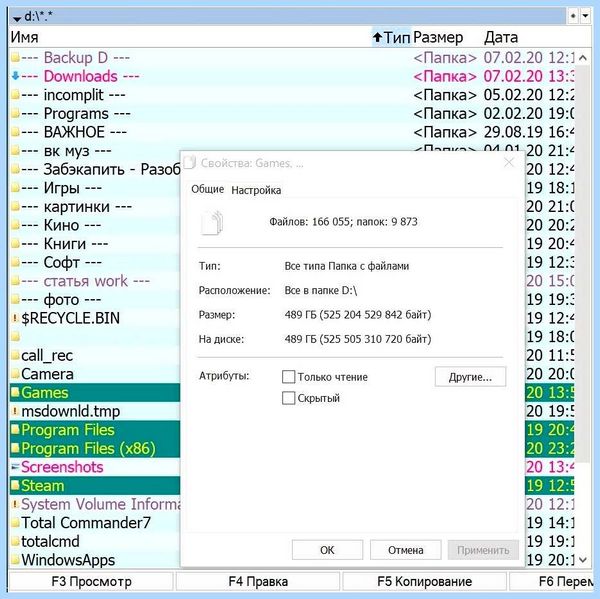Close the Свойства properties dialog

(x=509, y=163)
